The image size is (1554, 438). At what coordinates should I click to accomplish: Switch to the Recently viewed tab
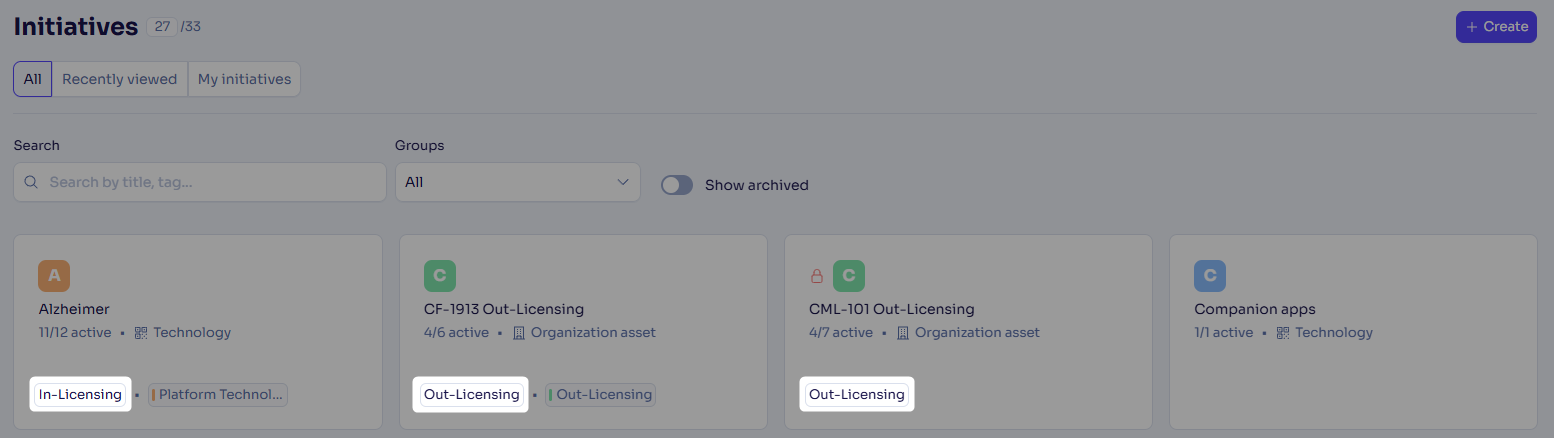coord(120,79)
